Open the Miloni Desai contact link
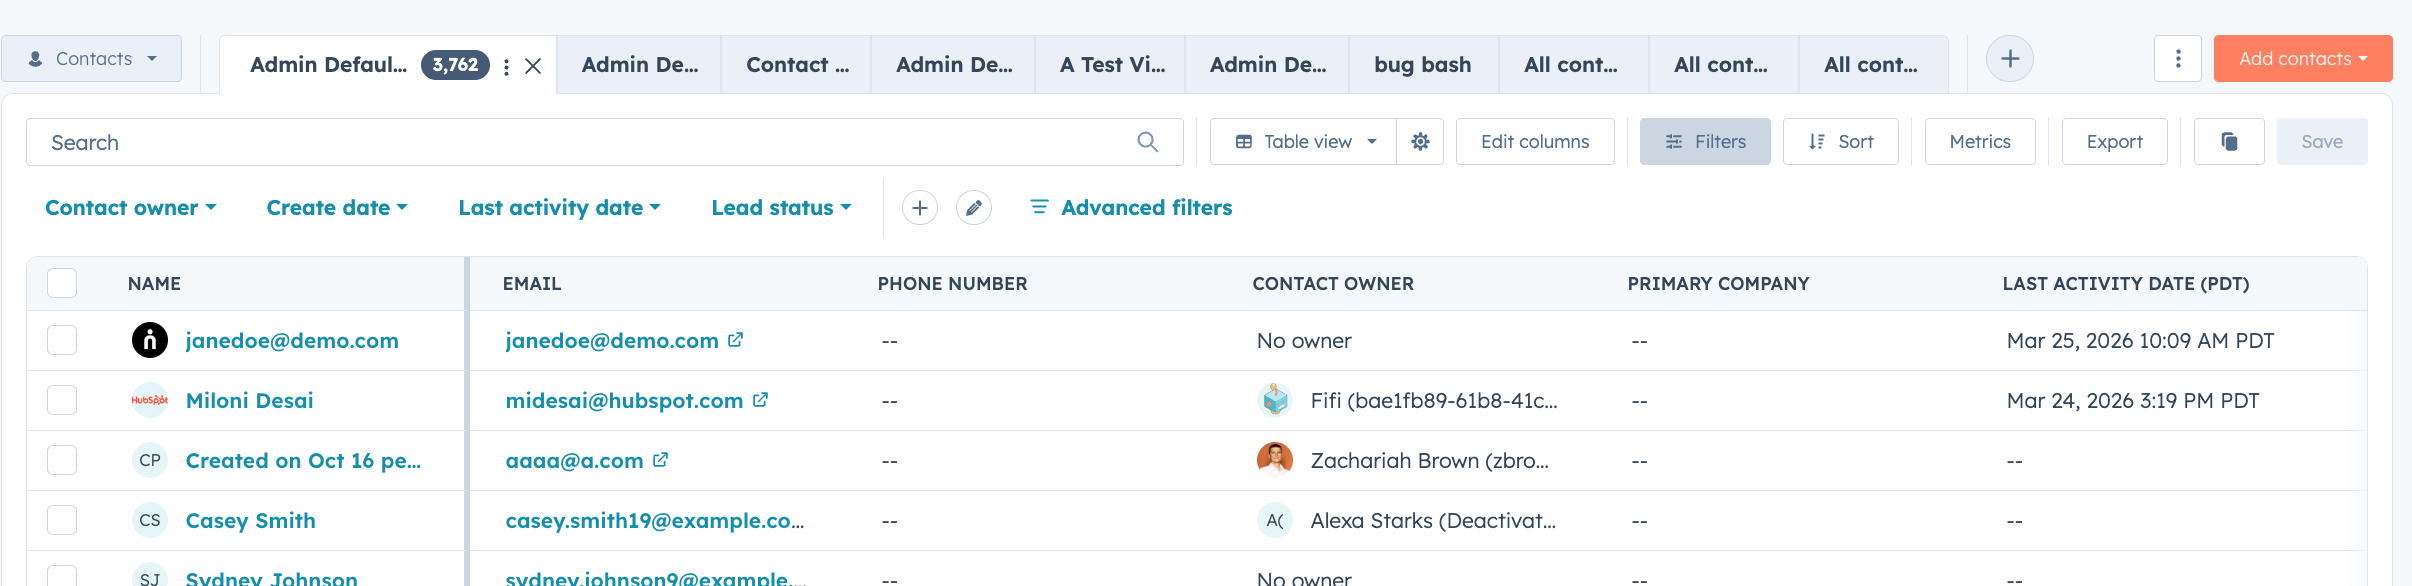Image resolution: width=2412 pixels, height=586 pixels. coord(249,401)
